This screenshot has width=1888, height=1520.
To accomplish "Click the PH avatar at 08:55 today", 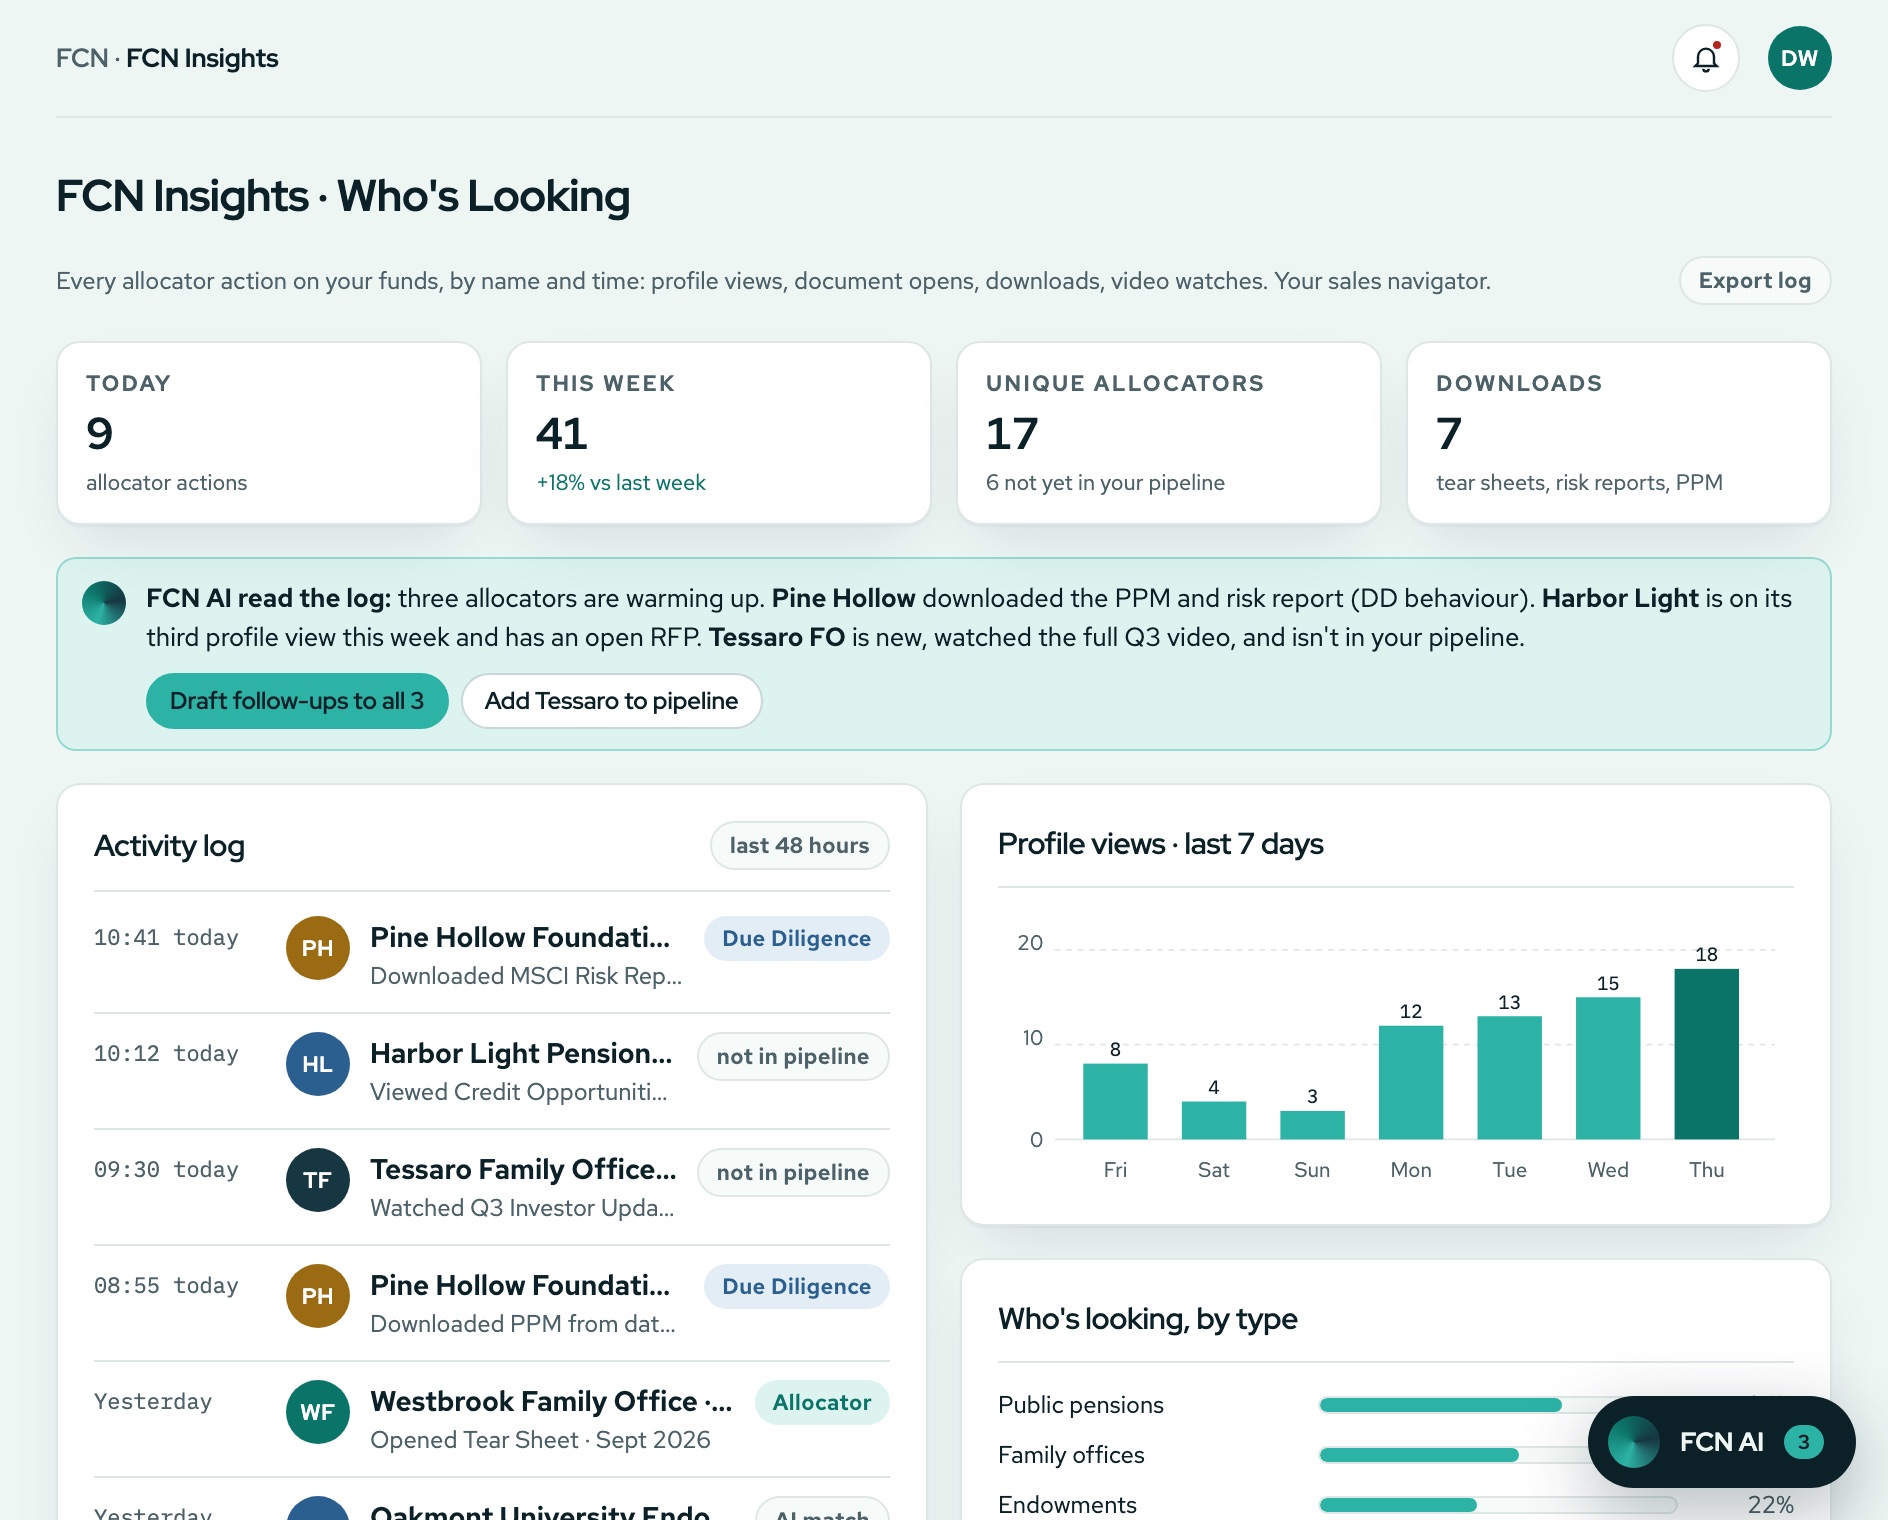I will (318, 1296).
